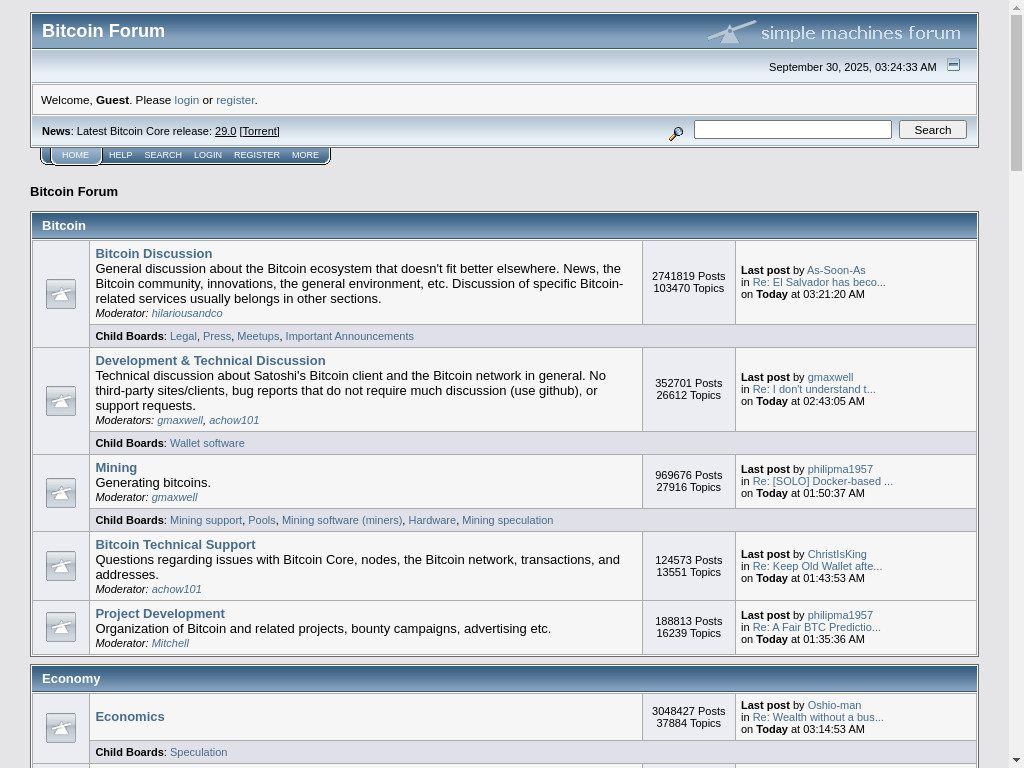Follow the register link in welcome message
Viewport: 1024px width, 768px height.
[235, 100]
